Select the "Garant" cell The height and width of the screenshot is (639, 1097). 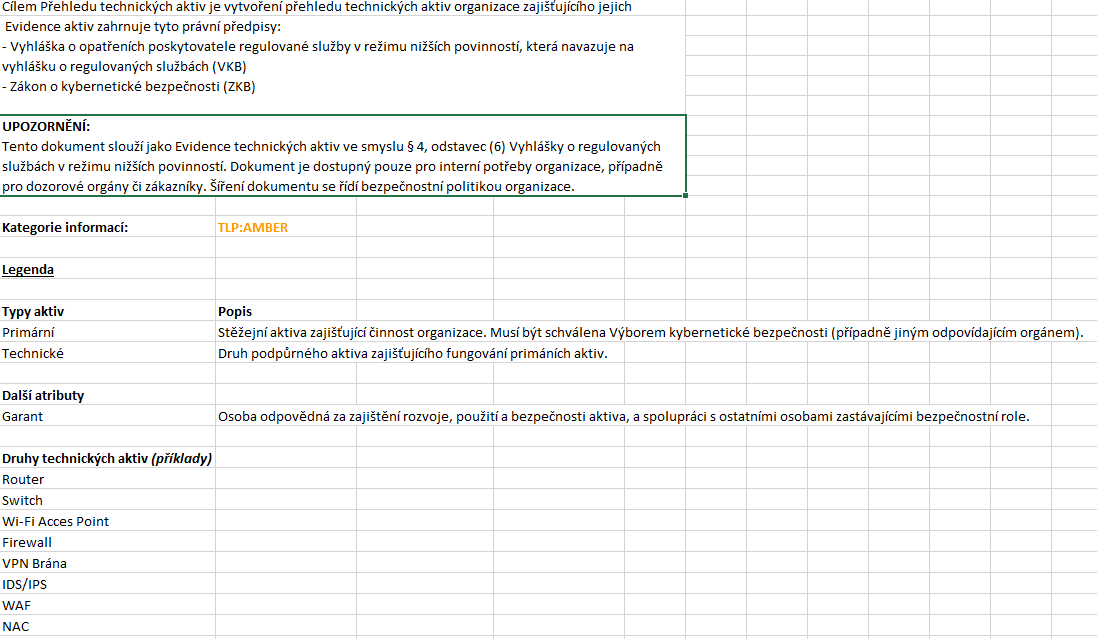[23, 417]
